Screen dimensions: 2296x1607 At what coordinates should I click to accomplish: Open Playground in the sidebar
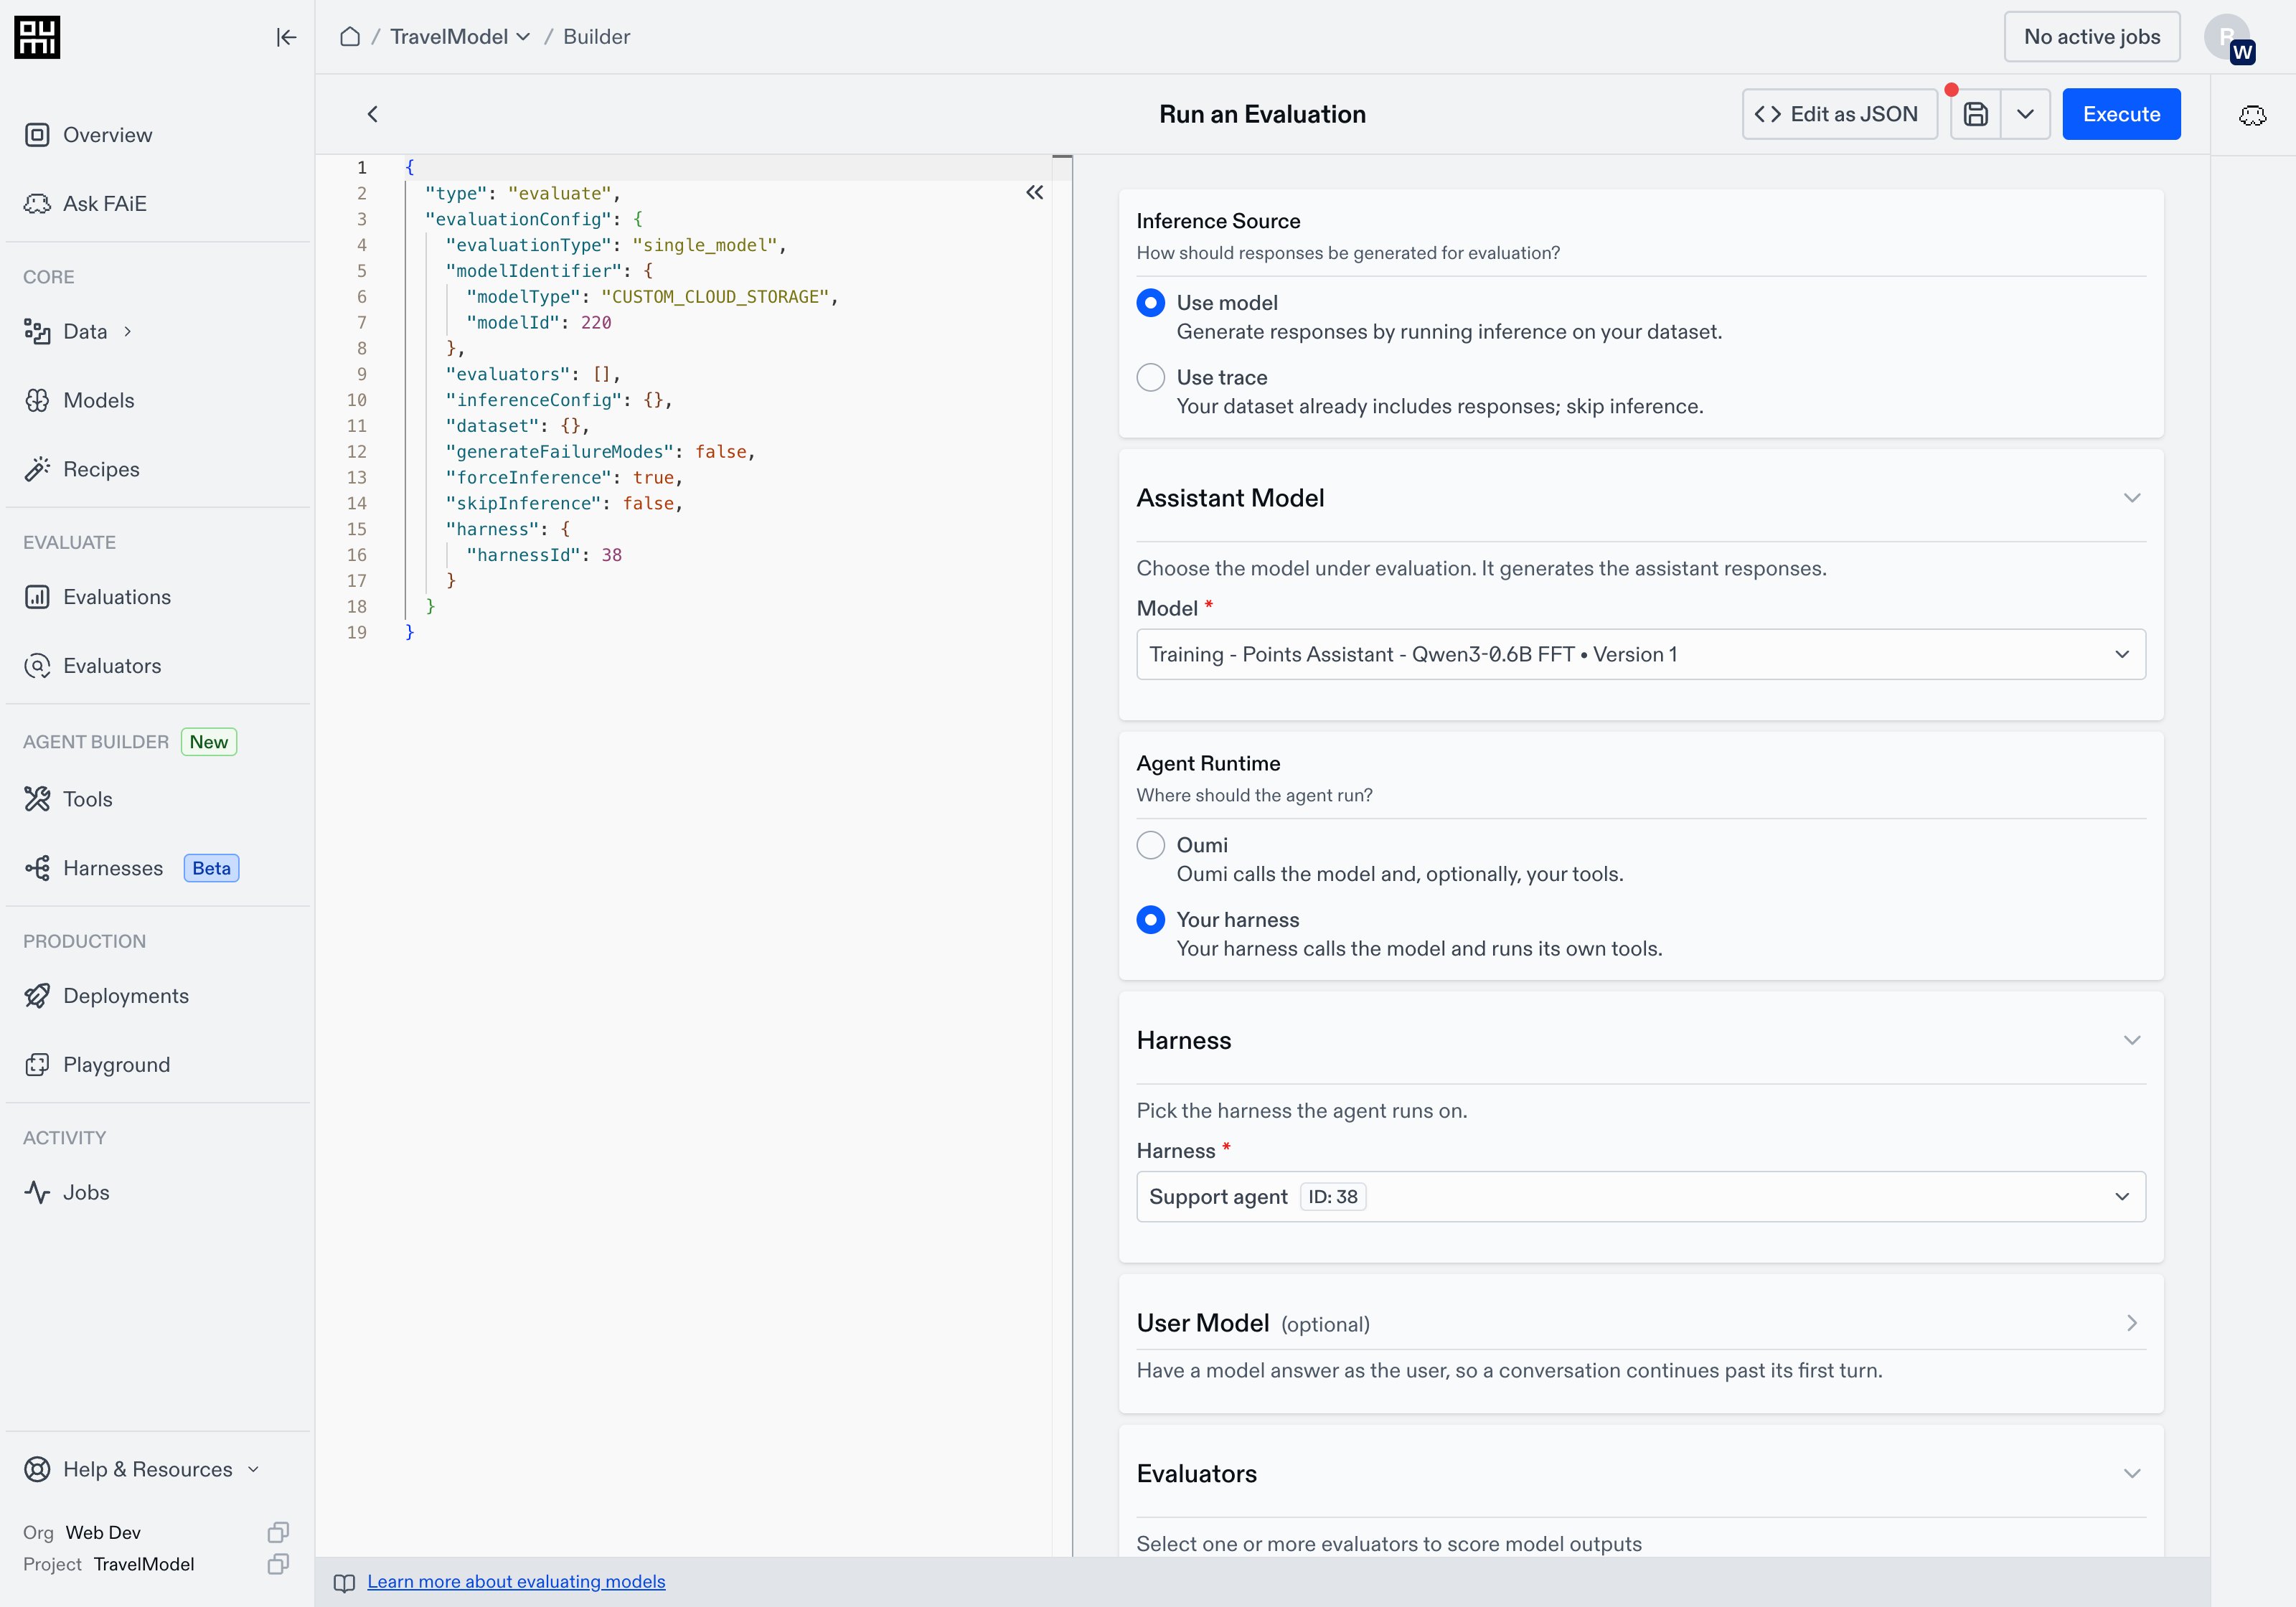157,1065
